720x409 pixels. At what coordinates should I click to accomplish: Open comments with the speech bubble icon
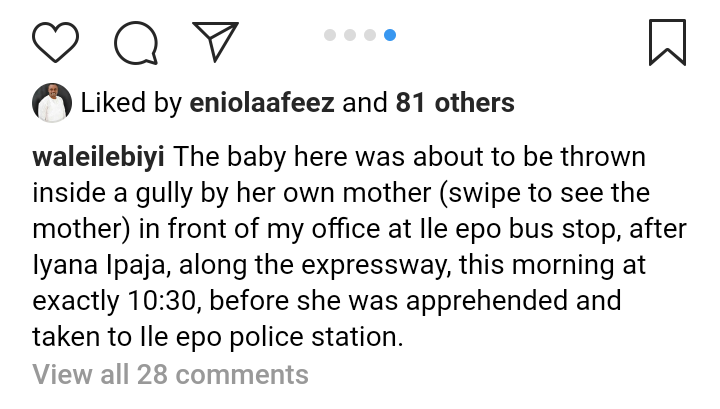click(136, 41)
